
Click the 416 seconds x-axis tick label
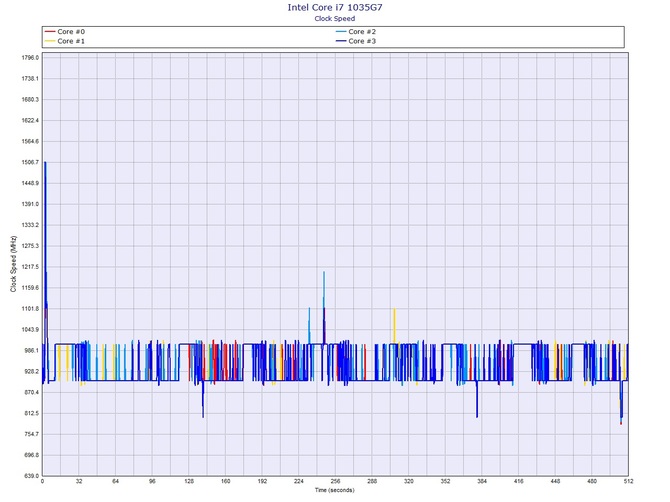[x=519, y=481]
